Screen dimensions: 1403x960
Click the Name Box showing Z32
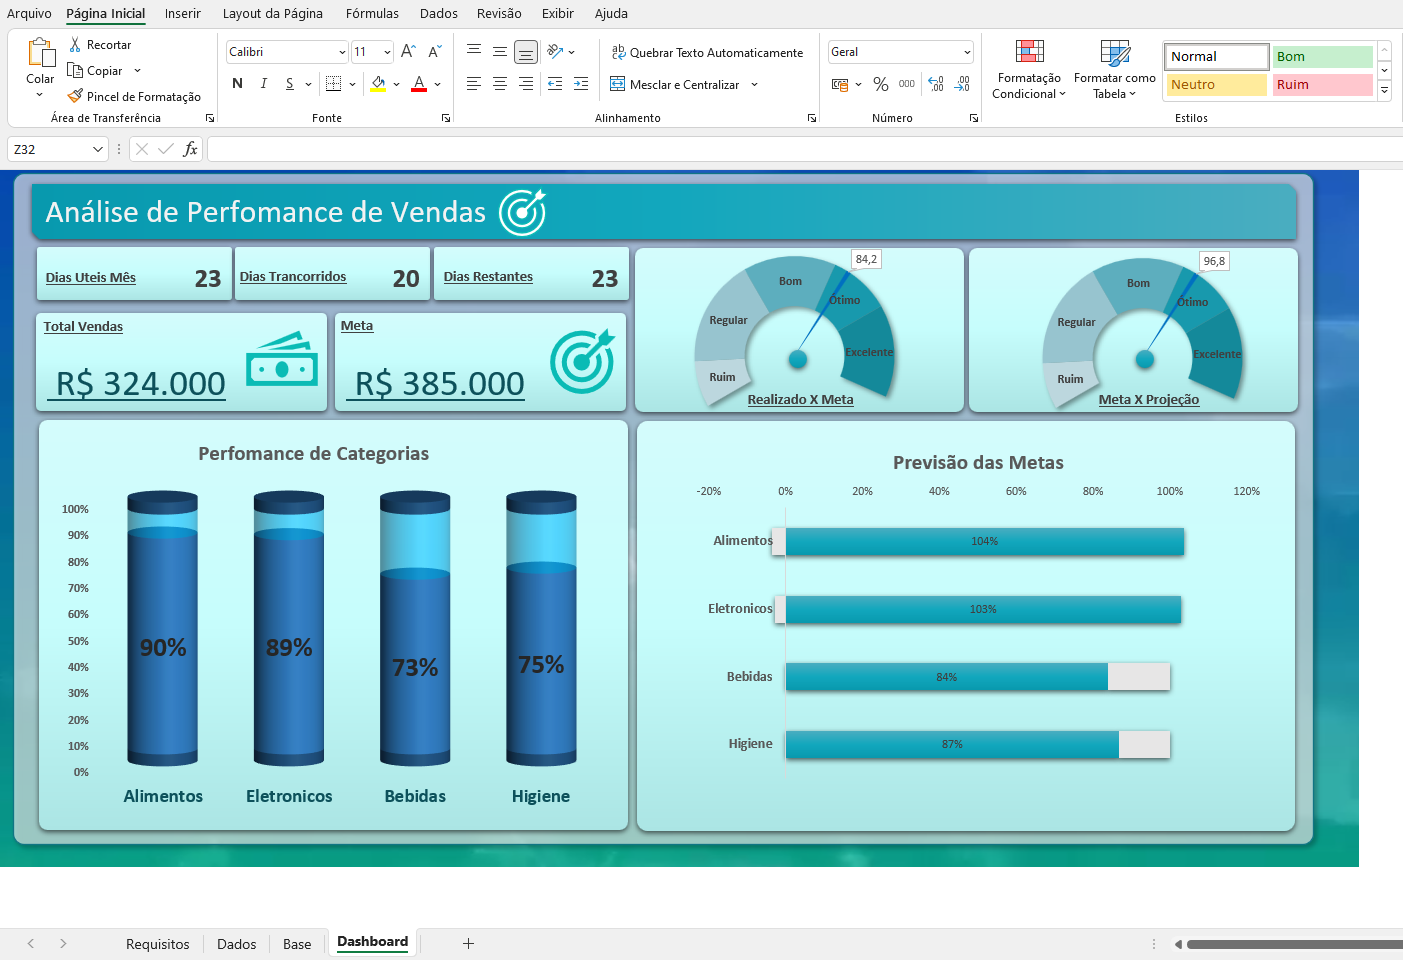[50, 149]
